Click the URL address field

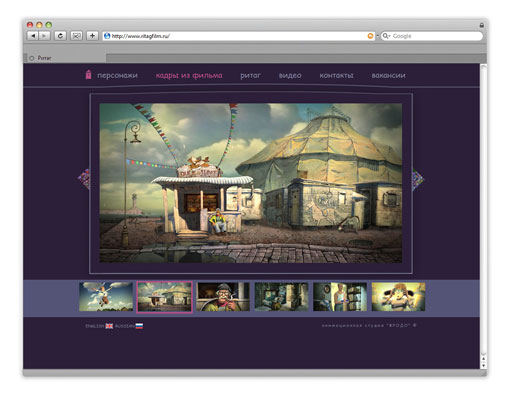(x=238, y=36)
